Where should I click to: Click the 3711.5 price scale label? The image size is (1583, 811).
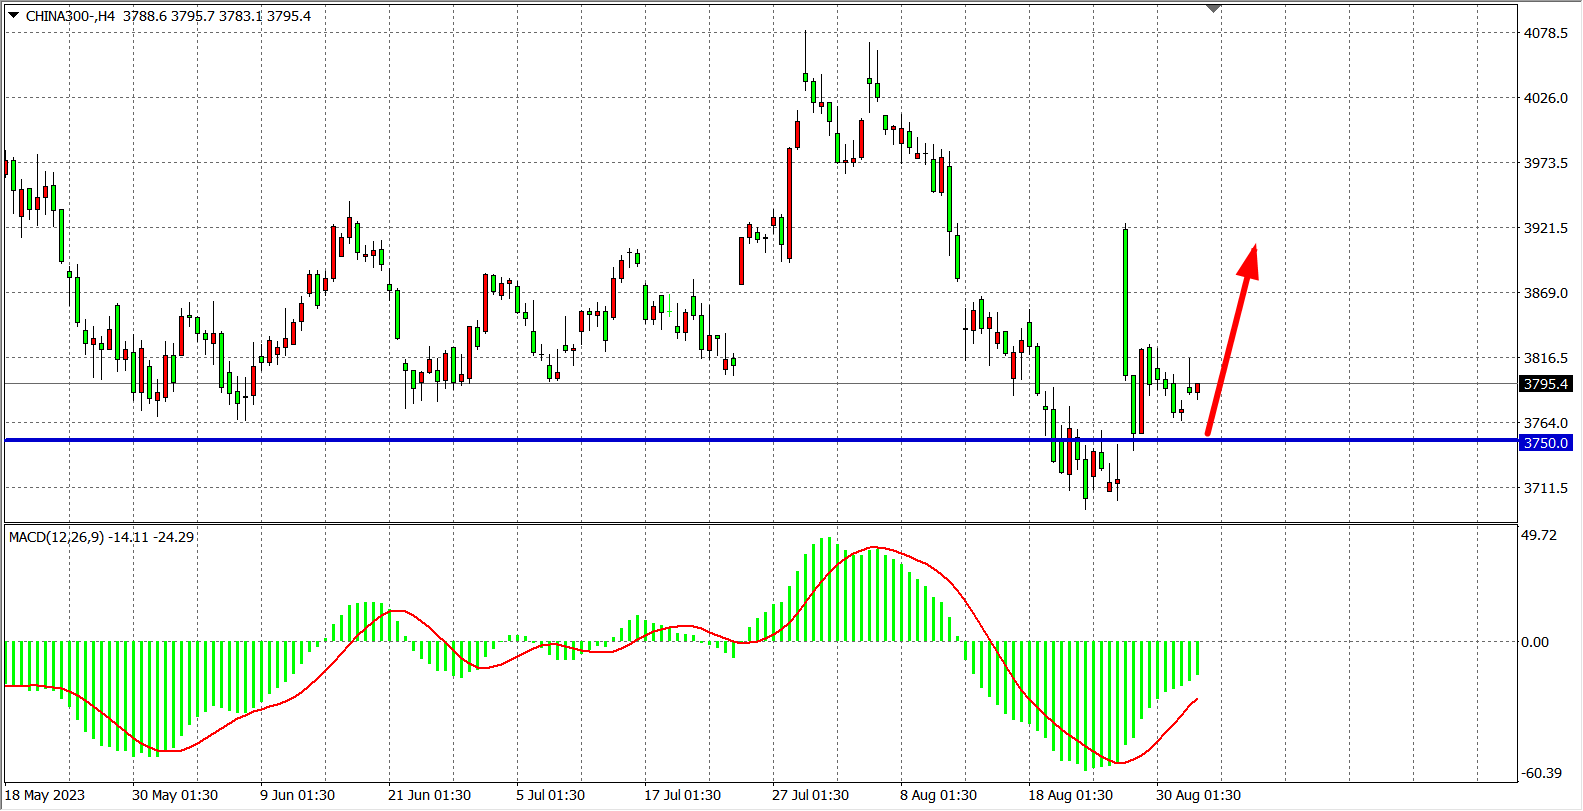coord(1545,488)
